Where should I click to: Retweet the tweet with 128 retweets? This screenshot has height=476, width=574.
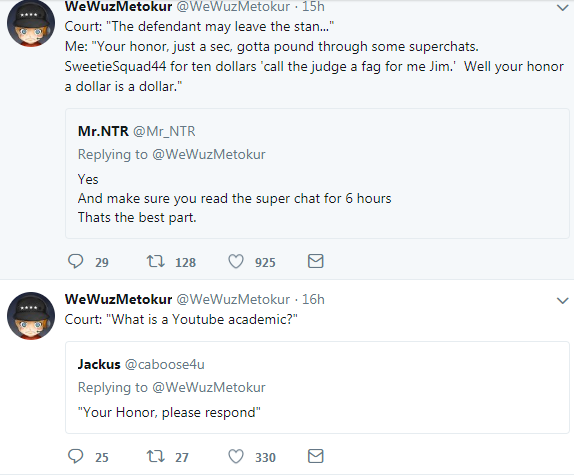(x=156, y=261)
